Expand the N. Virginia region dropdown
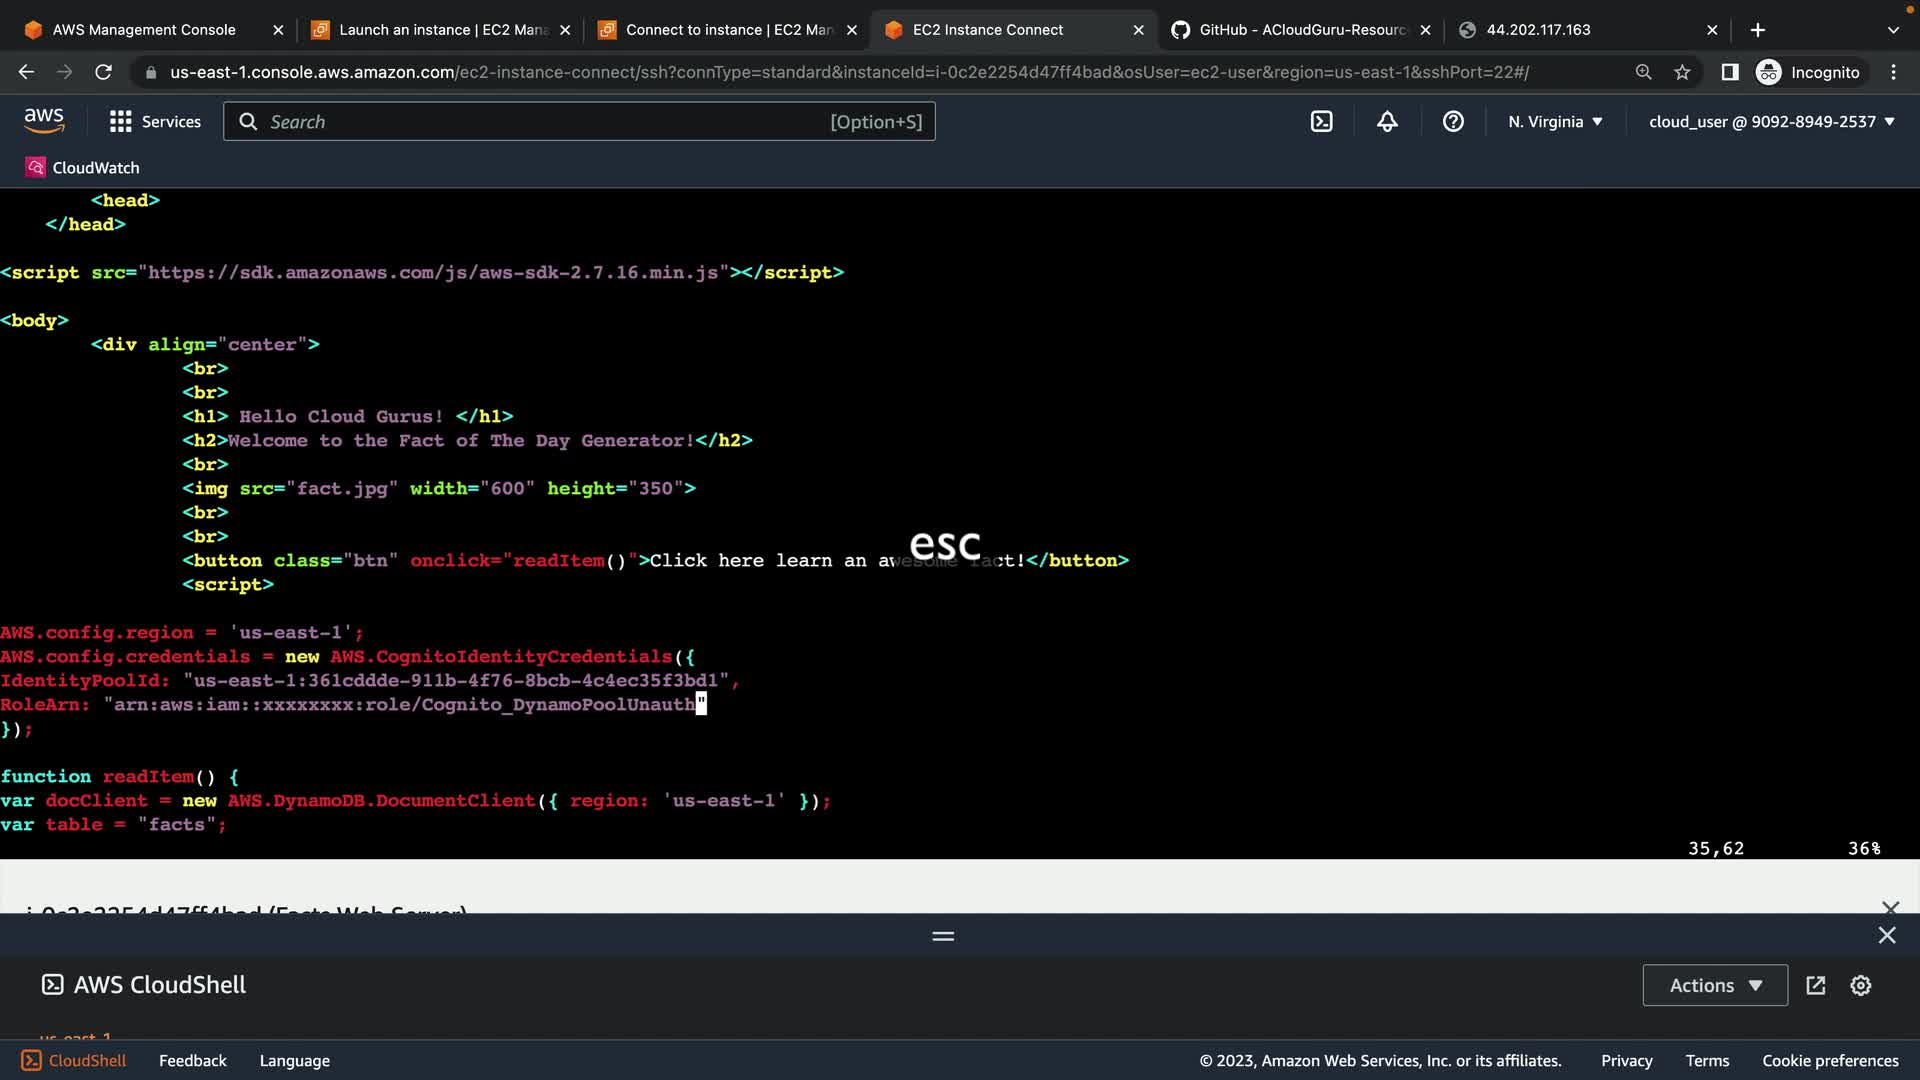Screen dimensions: 1920x1080 (1555, 121)
